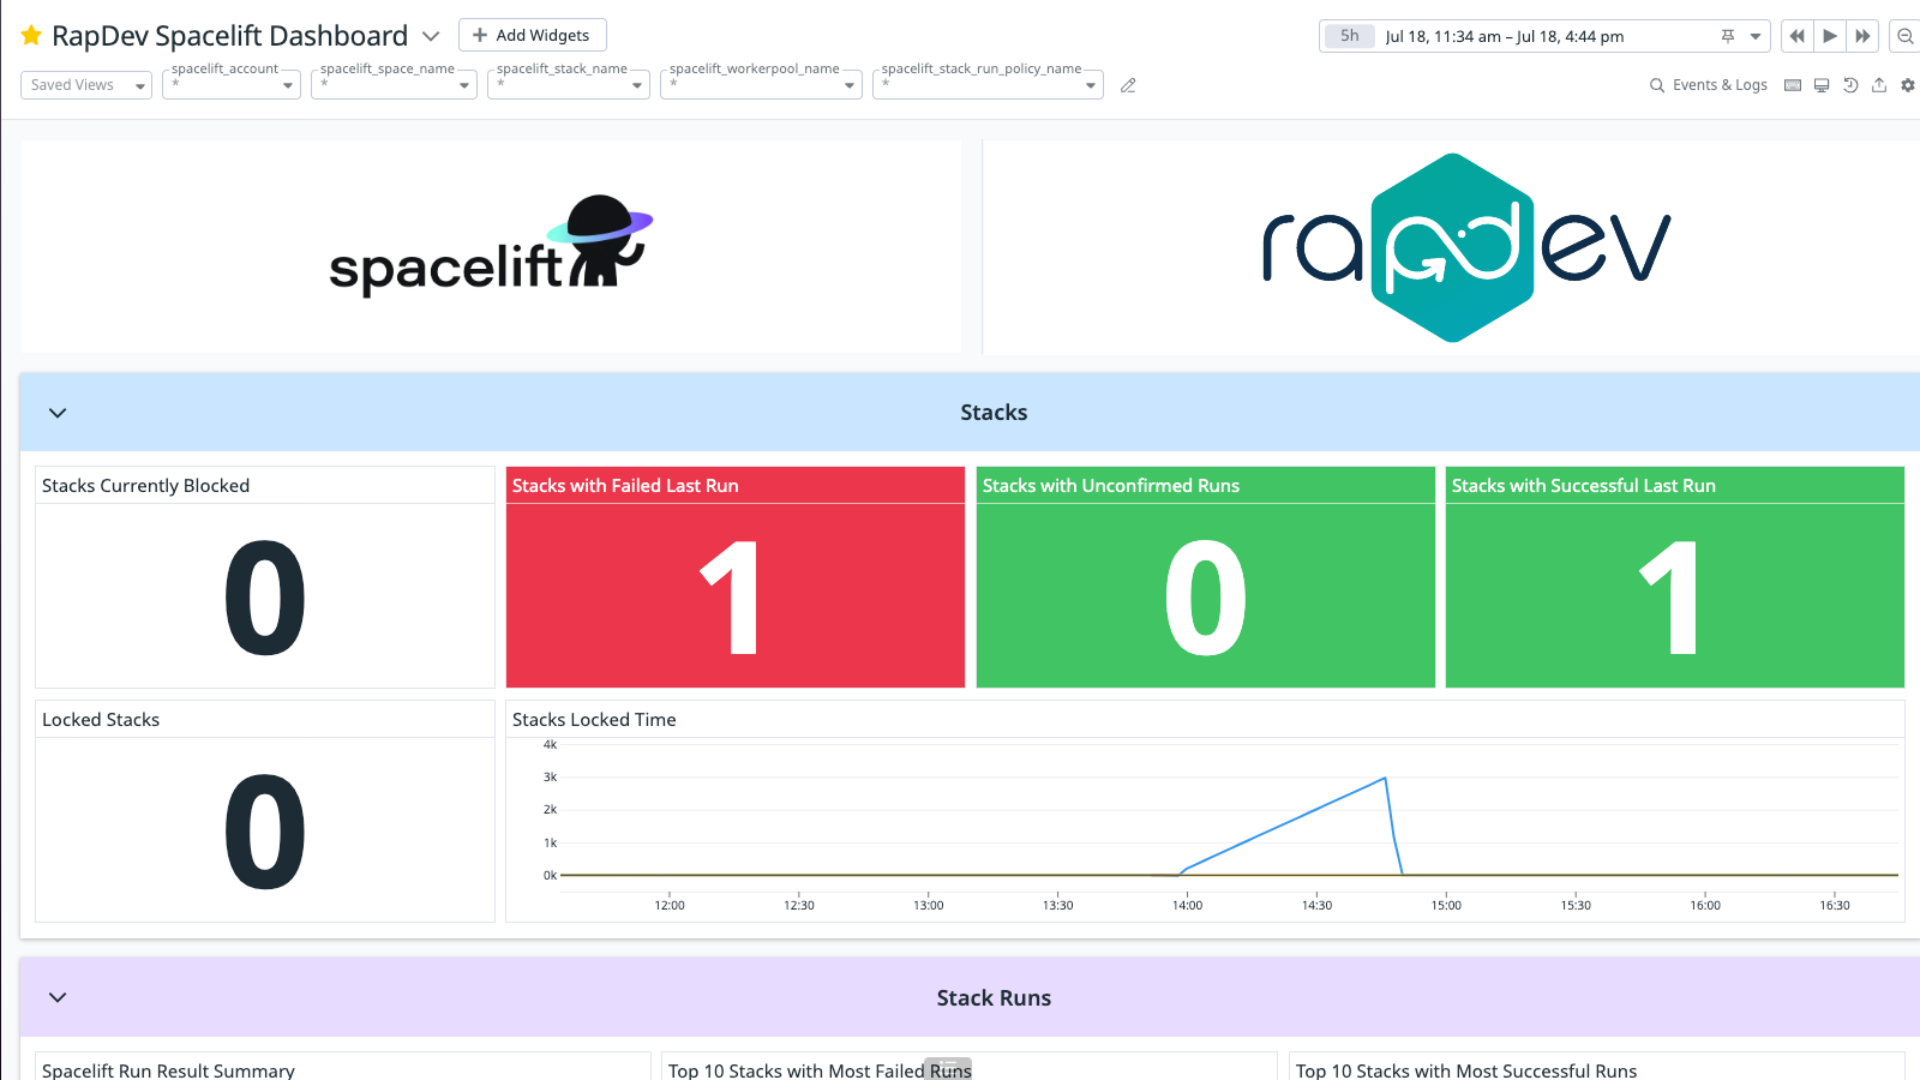Click the Locked Stacks widget title
This screenshot has height=1080, width=1920.
click(x=101, y=720)
